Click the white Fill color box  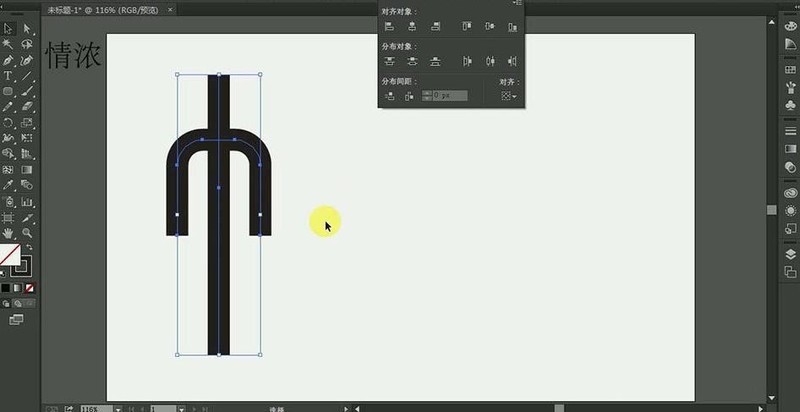pos(10,254)
